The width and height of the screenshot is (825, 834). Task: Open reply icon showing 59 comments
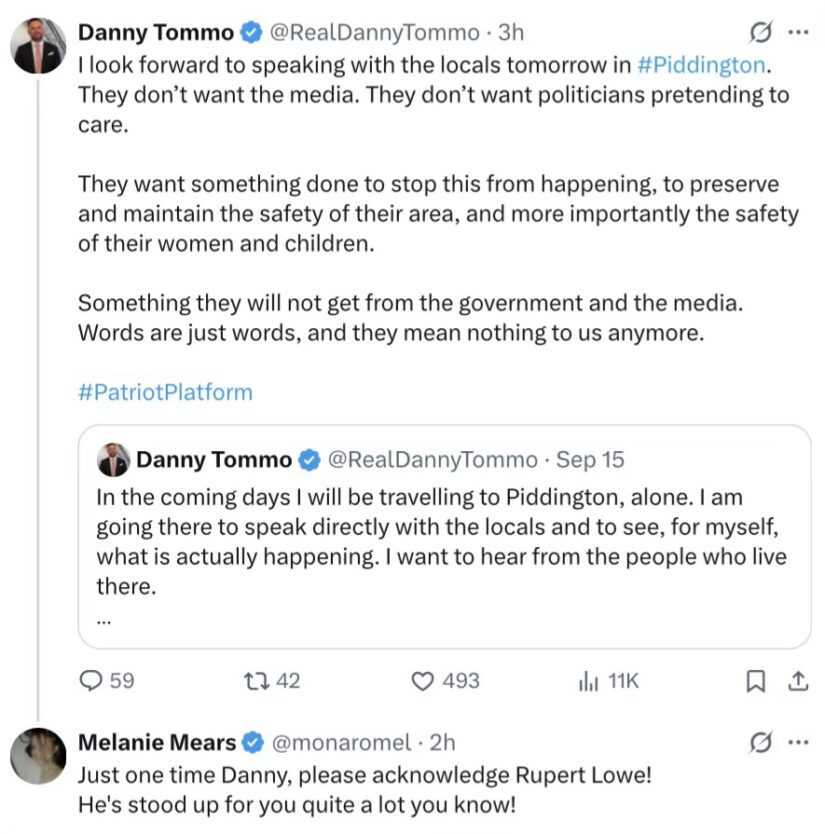click(x=91, y=680)
